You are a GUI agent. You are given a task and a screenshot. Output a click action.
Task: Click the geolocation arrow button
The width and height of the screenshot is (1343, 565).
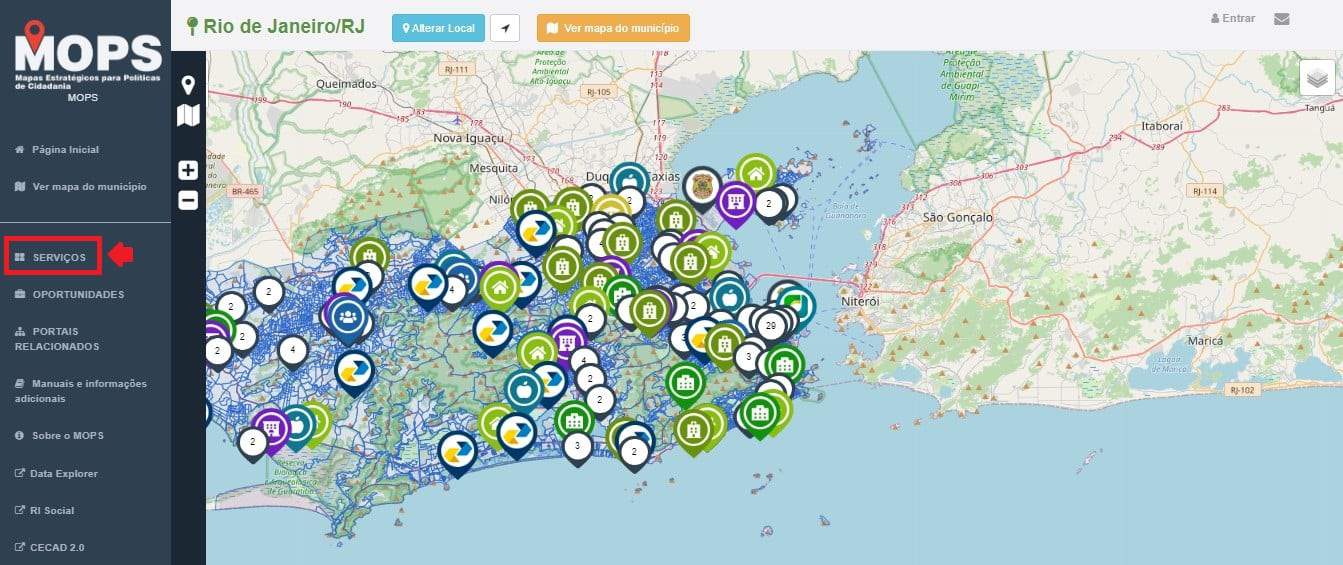coord(506,28)
